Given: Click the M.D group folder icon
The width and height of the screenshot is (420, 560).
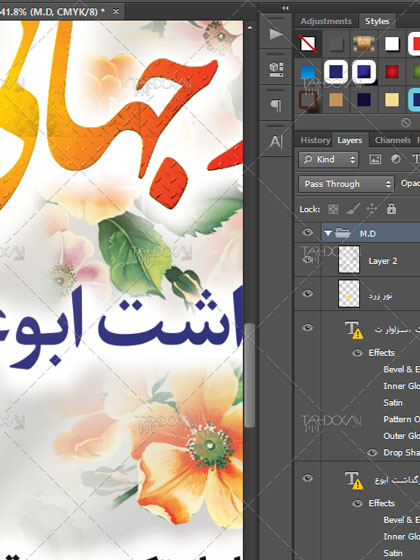Looking at the screenshot, I should pos(343,233).
